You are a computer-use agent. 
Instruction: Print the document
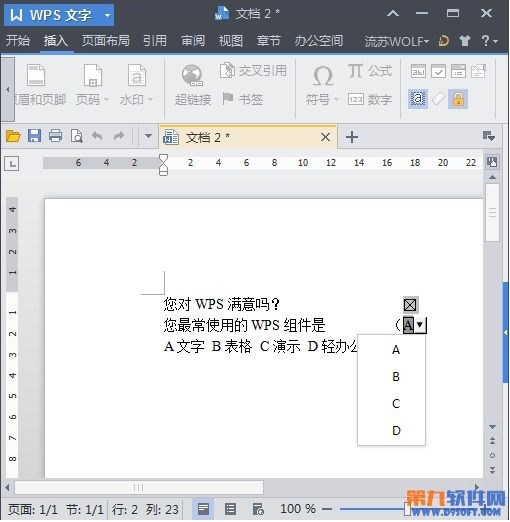click(55, 136)
